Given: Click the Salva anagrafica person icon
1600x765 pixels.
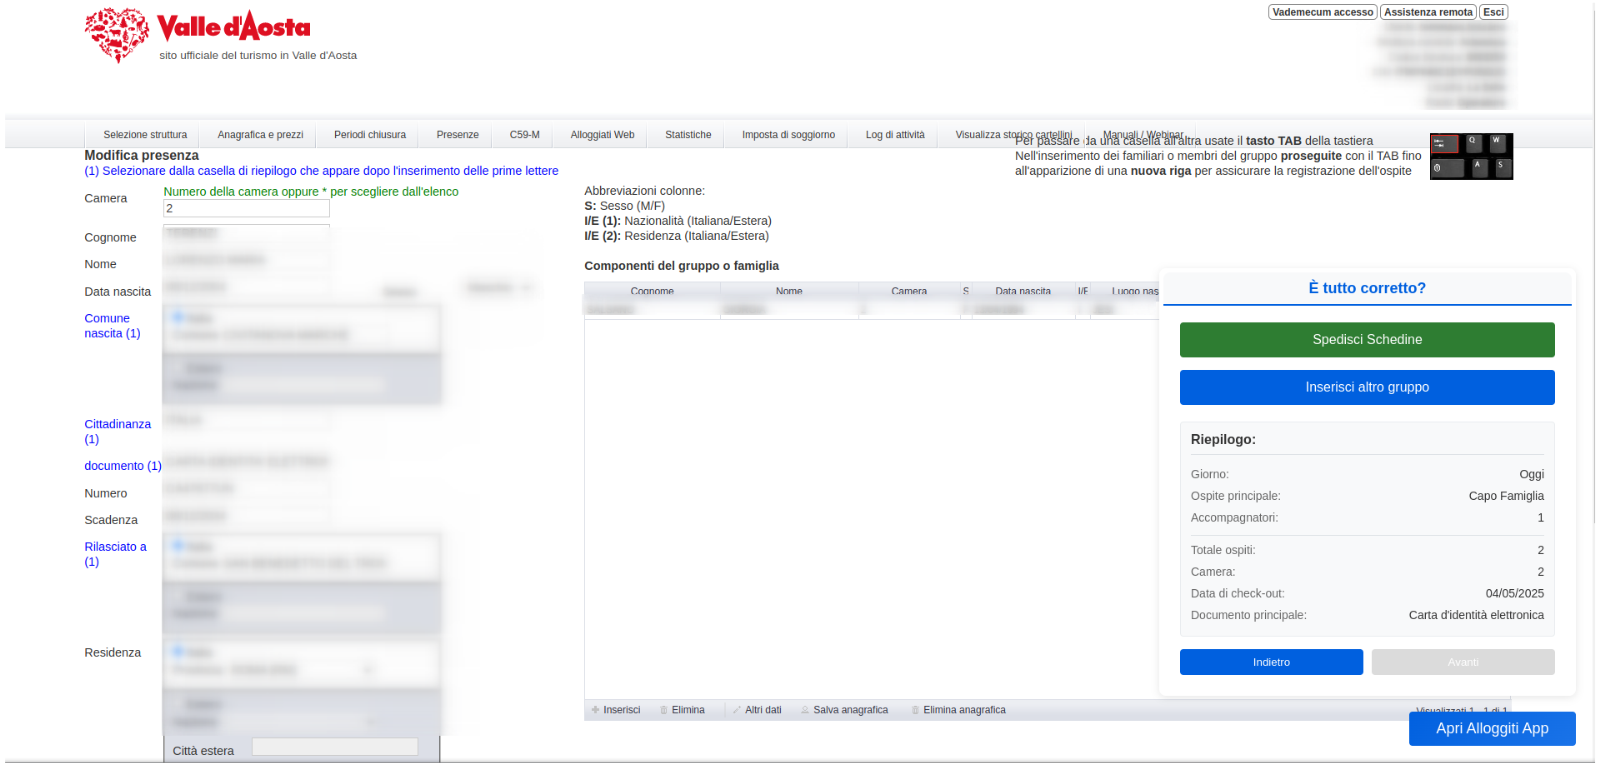Looking at the screenshot, I should [x=805, y=710].
